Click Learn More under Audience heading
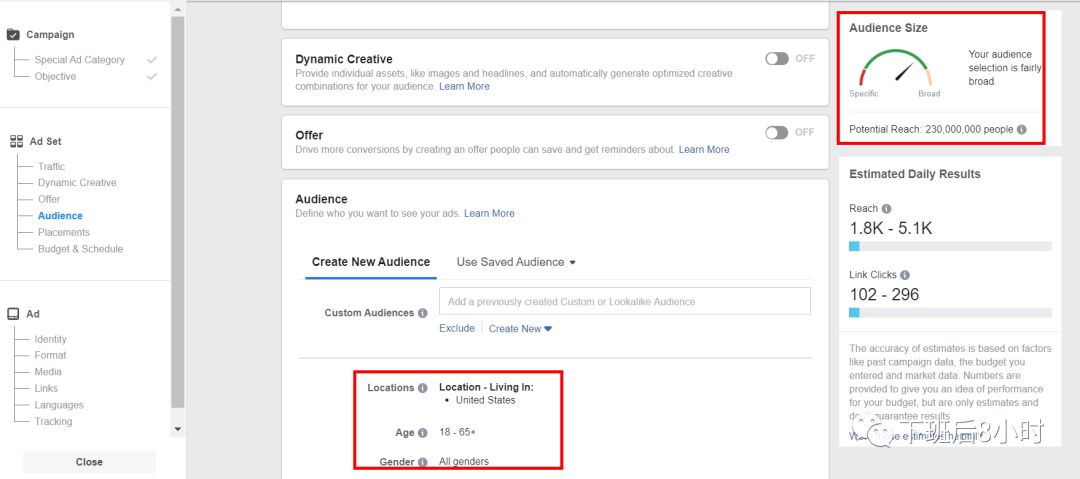1080x479 pixels. [489, 214]
